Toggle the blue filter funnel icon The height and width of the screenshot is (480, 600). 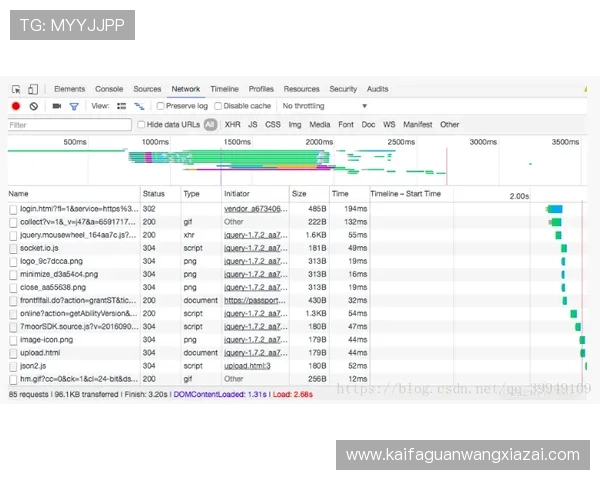click(x=73, y=106)
